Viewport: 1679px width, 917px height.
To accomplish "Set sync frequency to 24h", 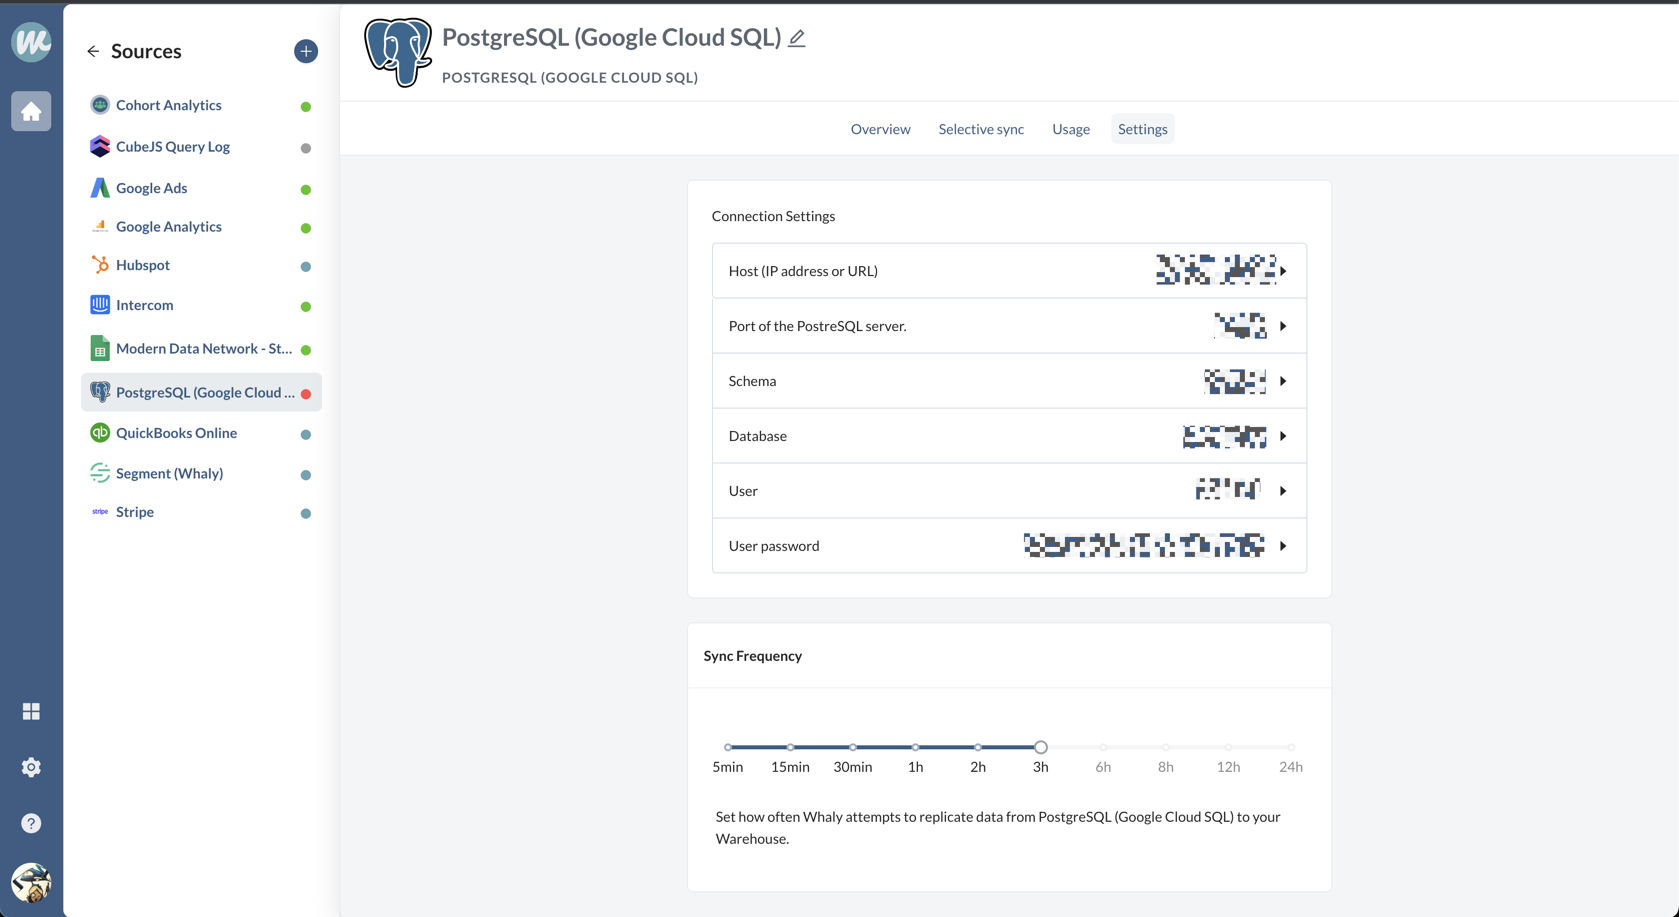I will tap(1291, 747).
